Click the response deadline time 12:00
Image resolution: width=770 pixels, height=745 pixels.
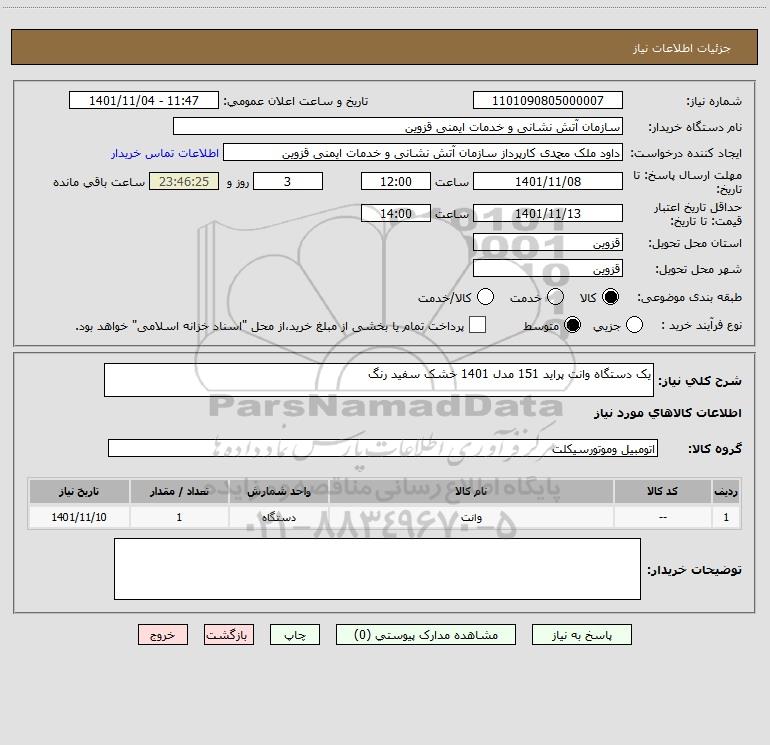396,181
